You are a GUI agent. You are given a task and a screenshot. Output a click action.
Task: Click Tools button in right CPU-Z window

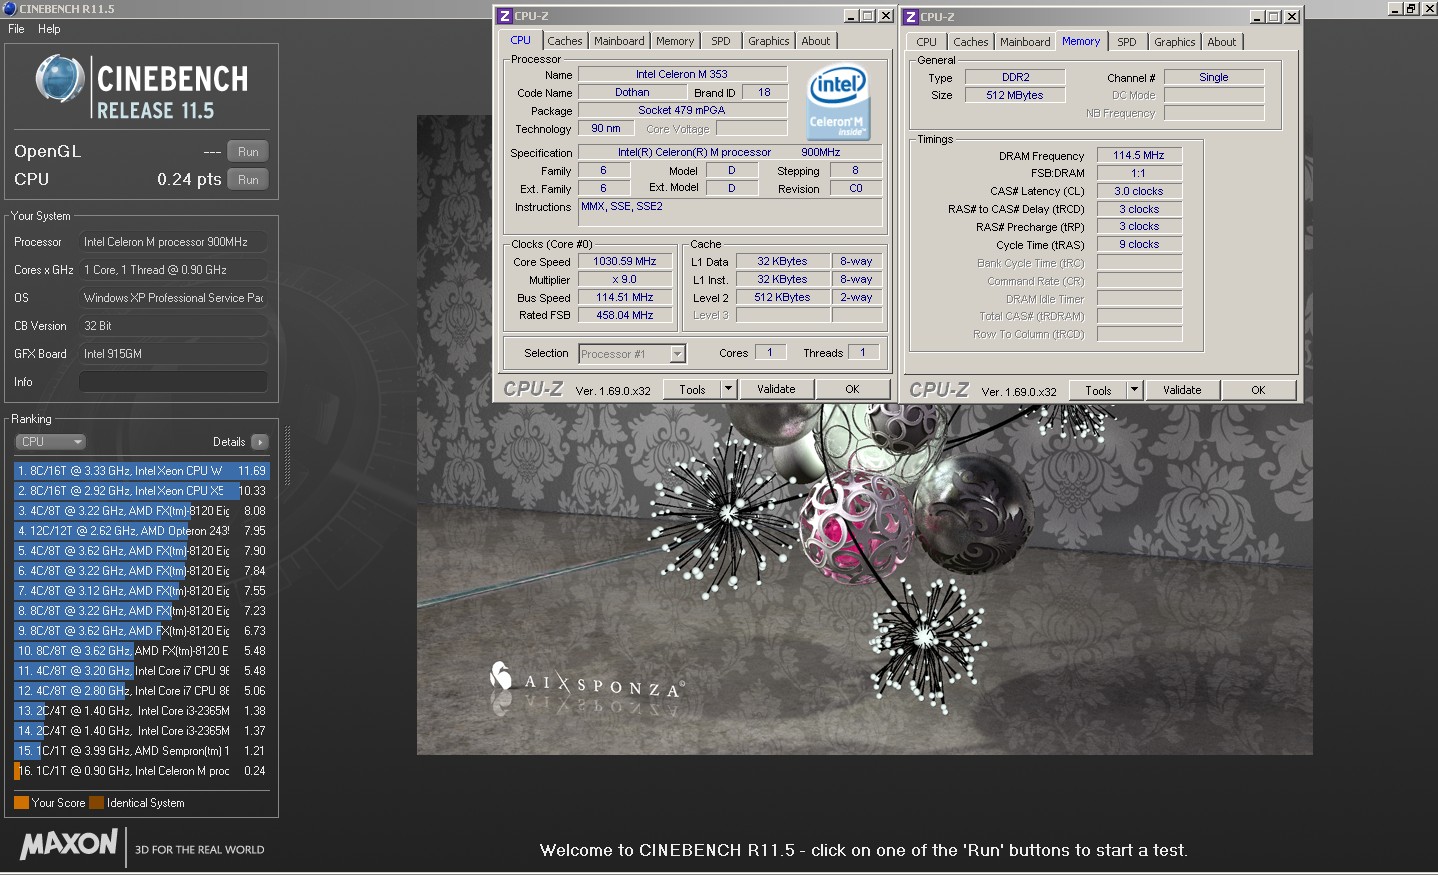[1098, 391]
